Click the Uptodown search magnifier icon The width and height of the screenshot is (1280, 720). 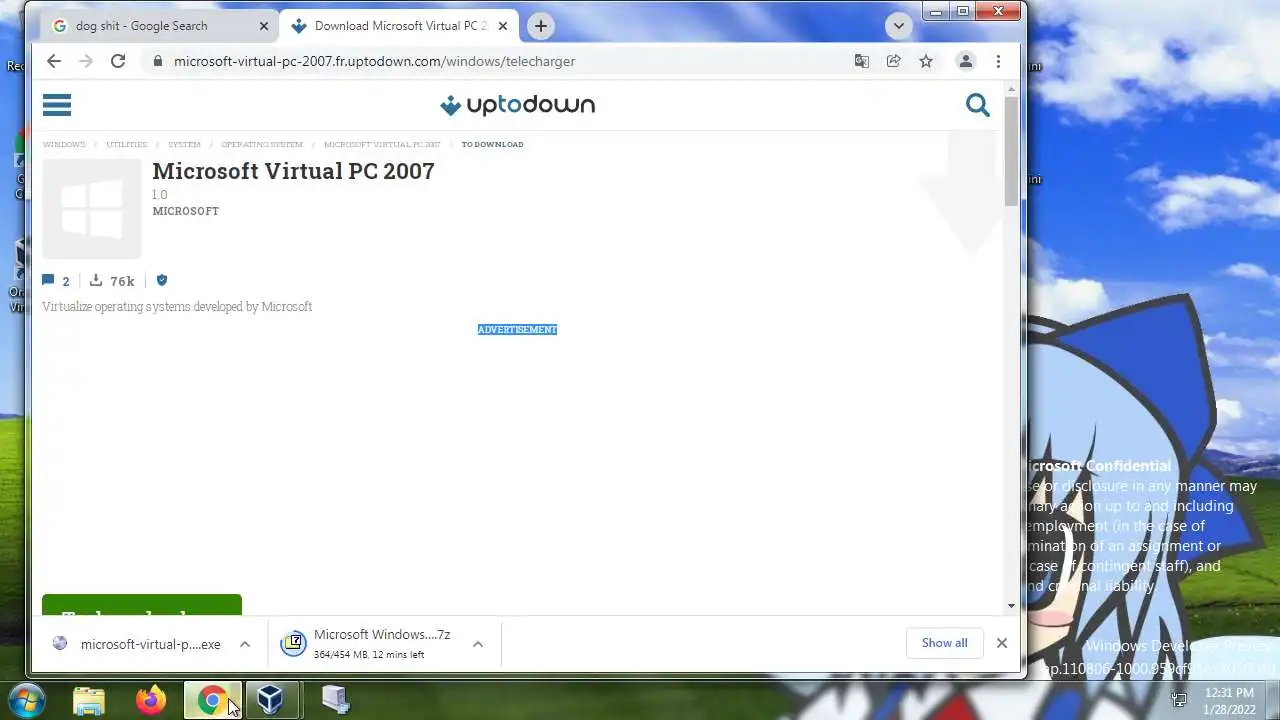(x=977, y=104)
